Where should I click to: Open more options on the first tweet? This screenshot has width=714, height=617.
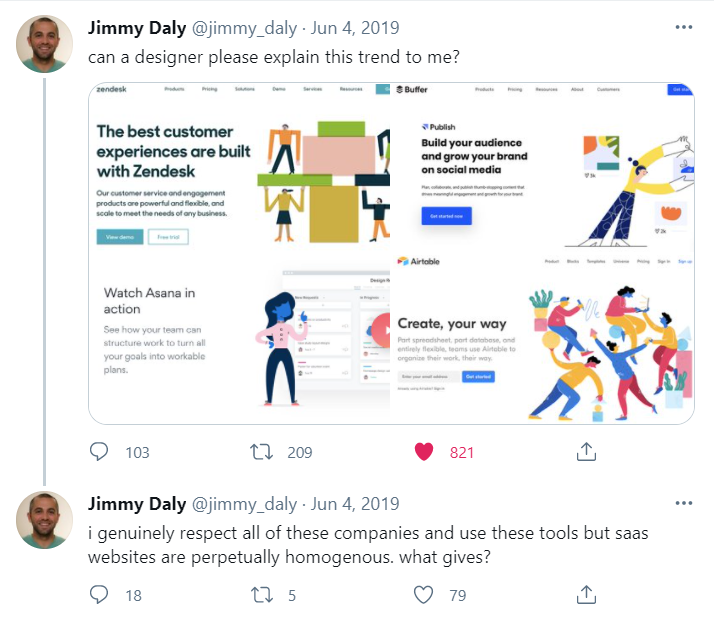tap(683, 27)
